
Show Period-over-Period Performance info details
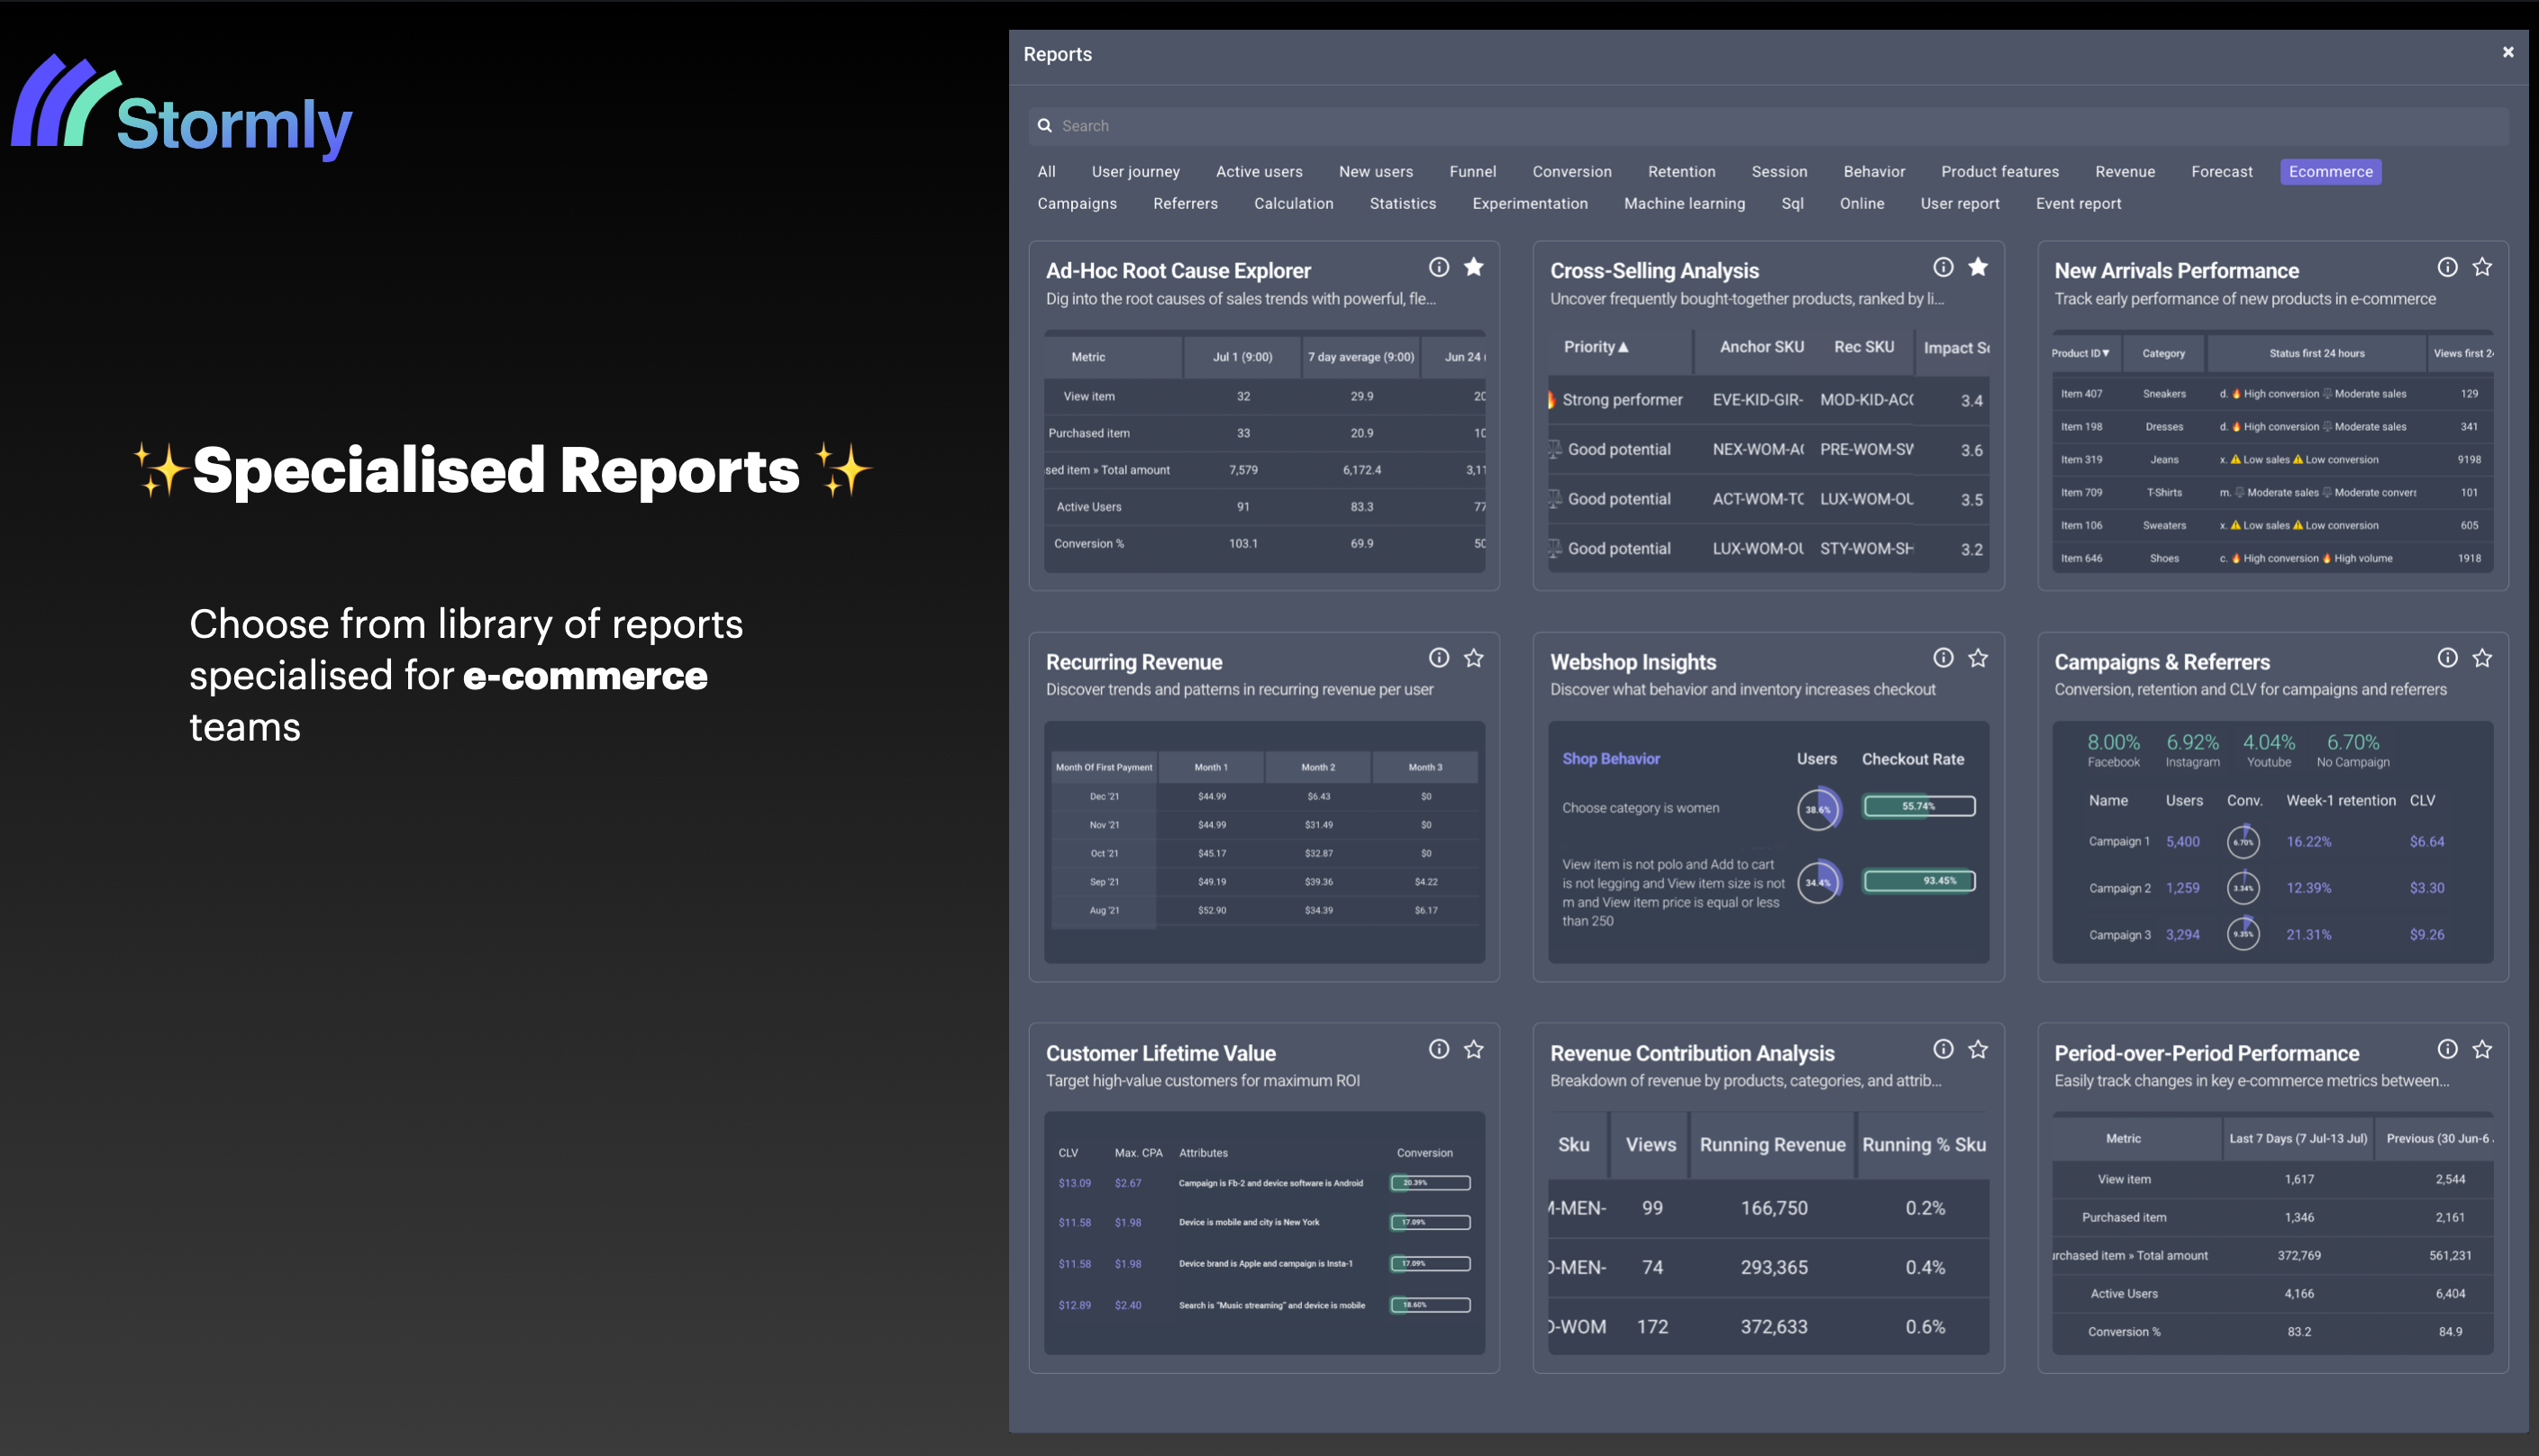point(2446,1049)
